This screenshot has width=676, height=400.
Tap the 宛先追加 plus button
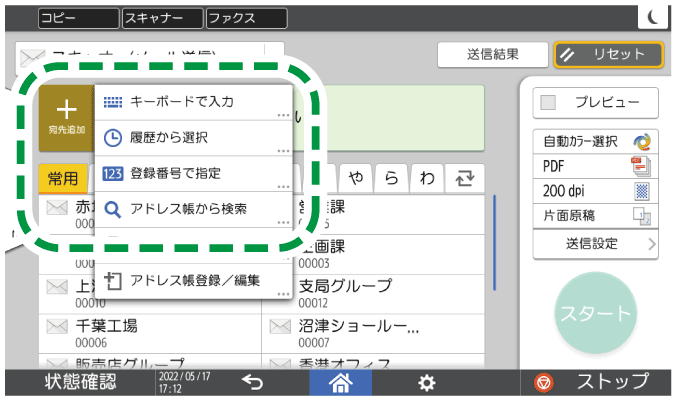coord(66,118)
